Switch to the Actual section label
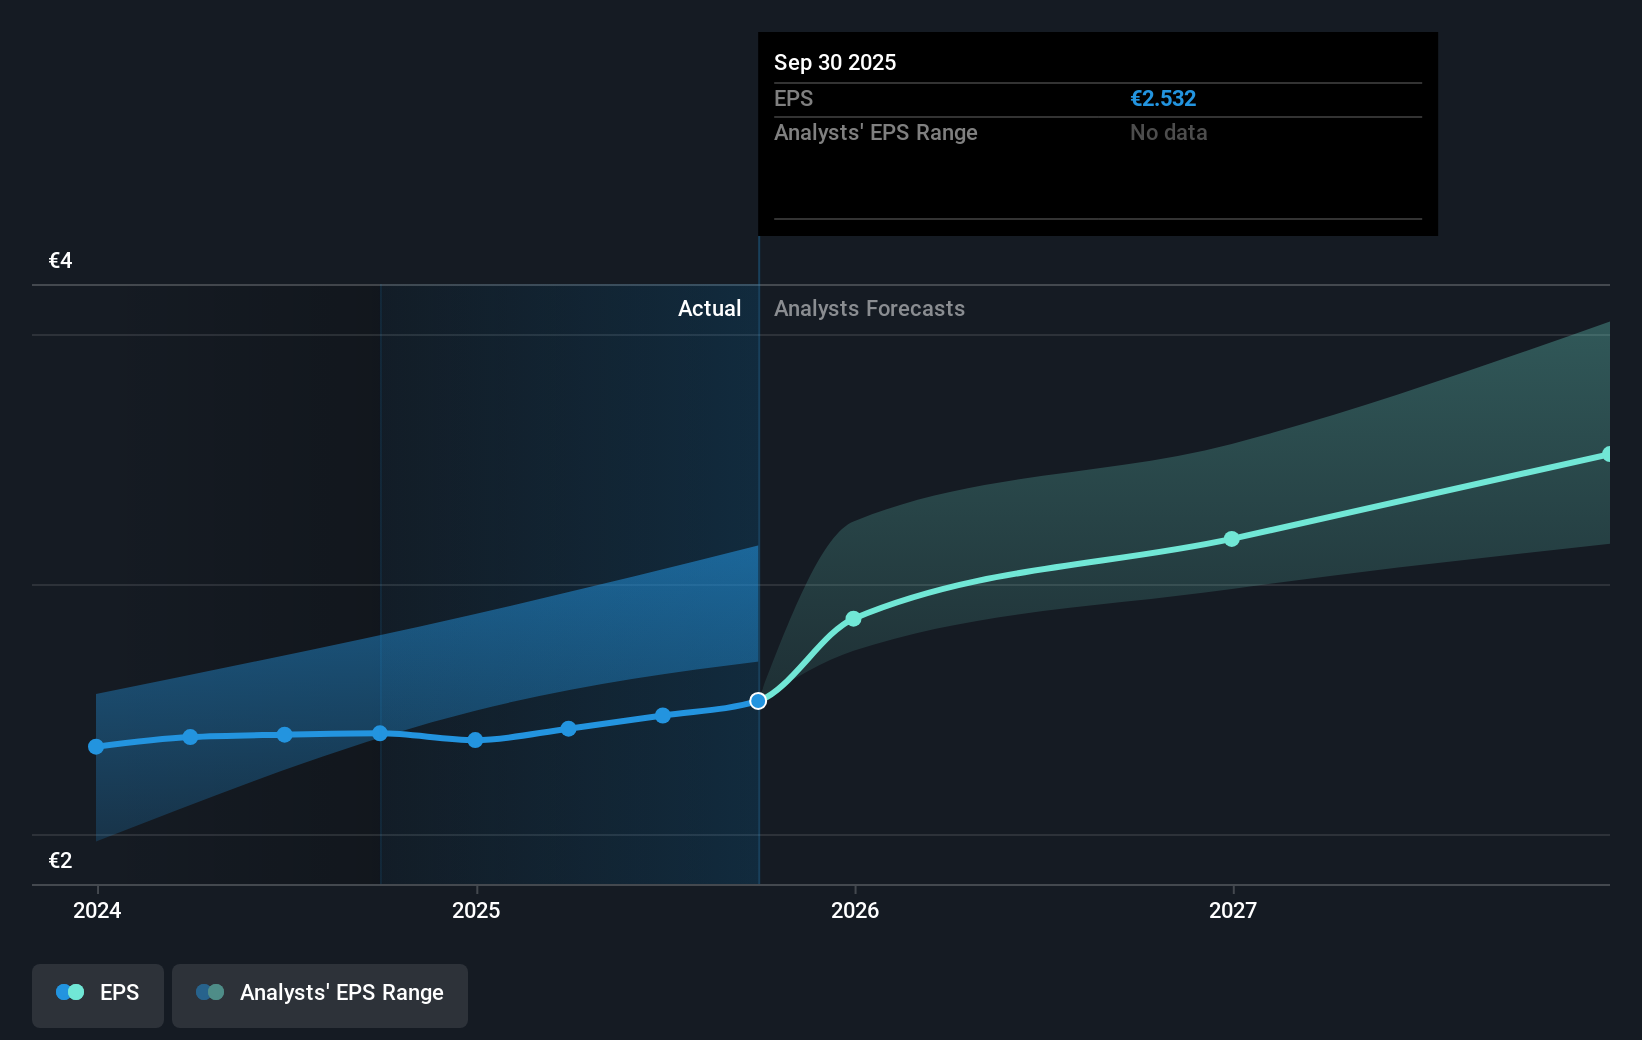 click(x=709, y=309)
